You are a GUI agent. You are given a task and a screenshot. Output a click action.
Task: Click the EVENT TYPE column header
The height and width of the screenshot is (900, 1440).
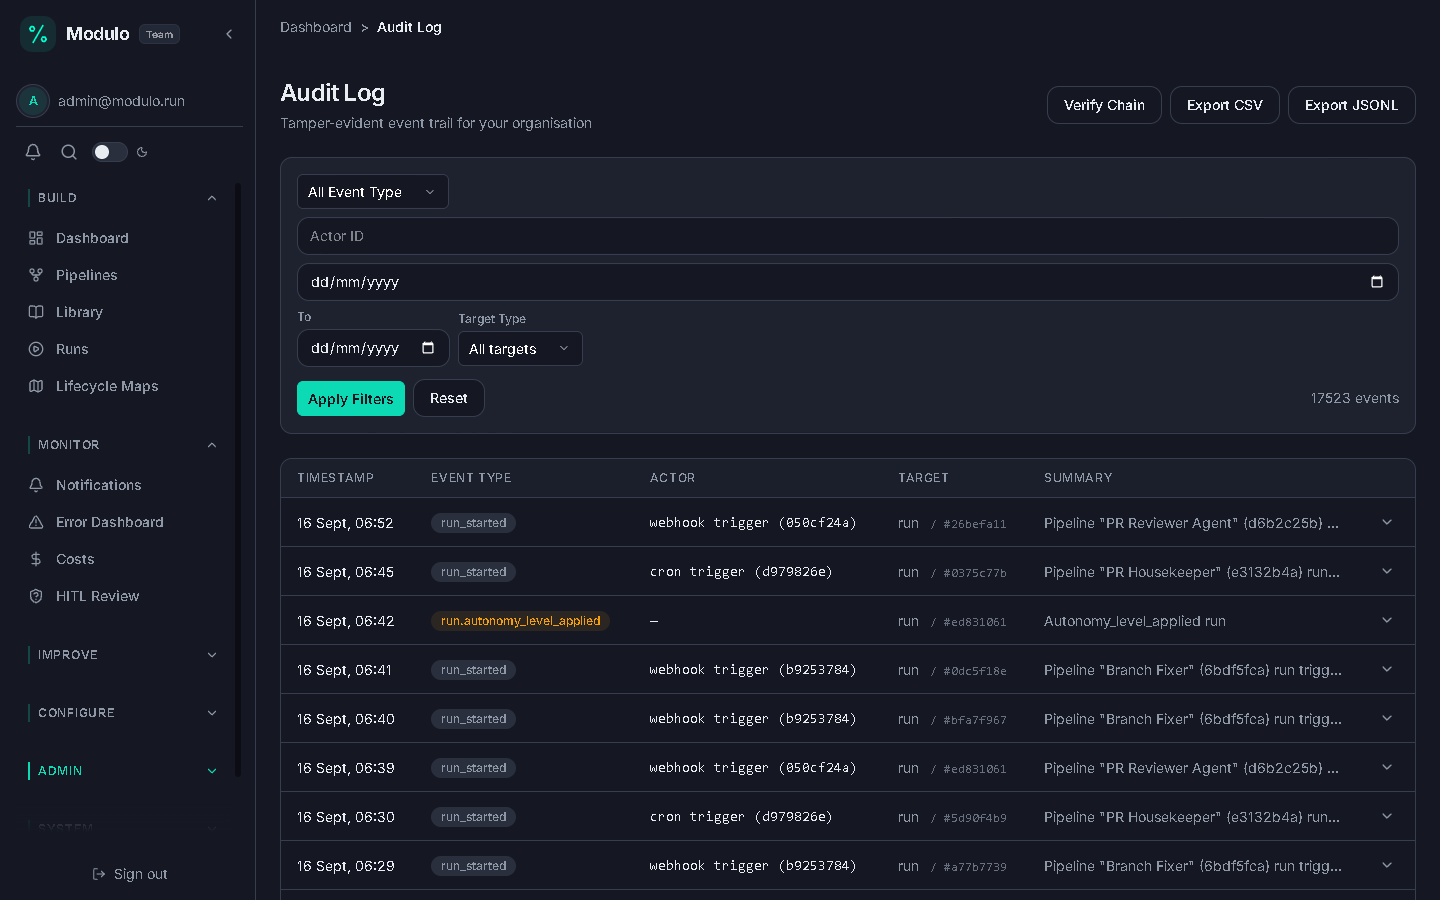tap(471, 478)
